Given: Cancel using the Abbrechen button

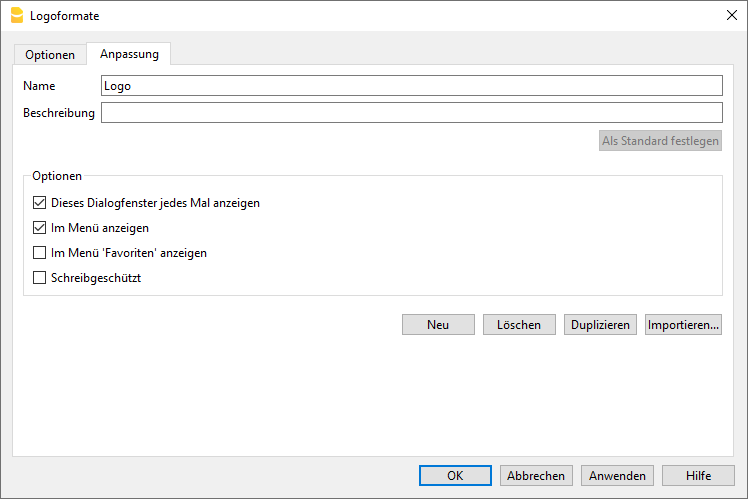Looking at the screenshot, I should point(537,476).
